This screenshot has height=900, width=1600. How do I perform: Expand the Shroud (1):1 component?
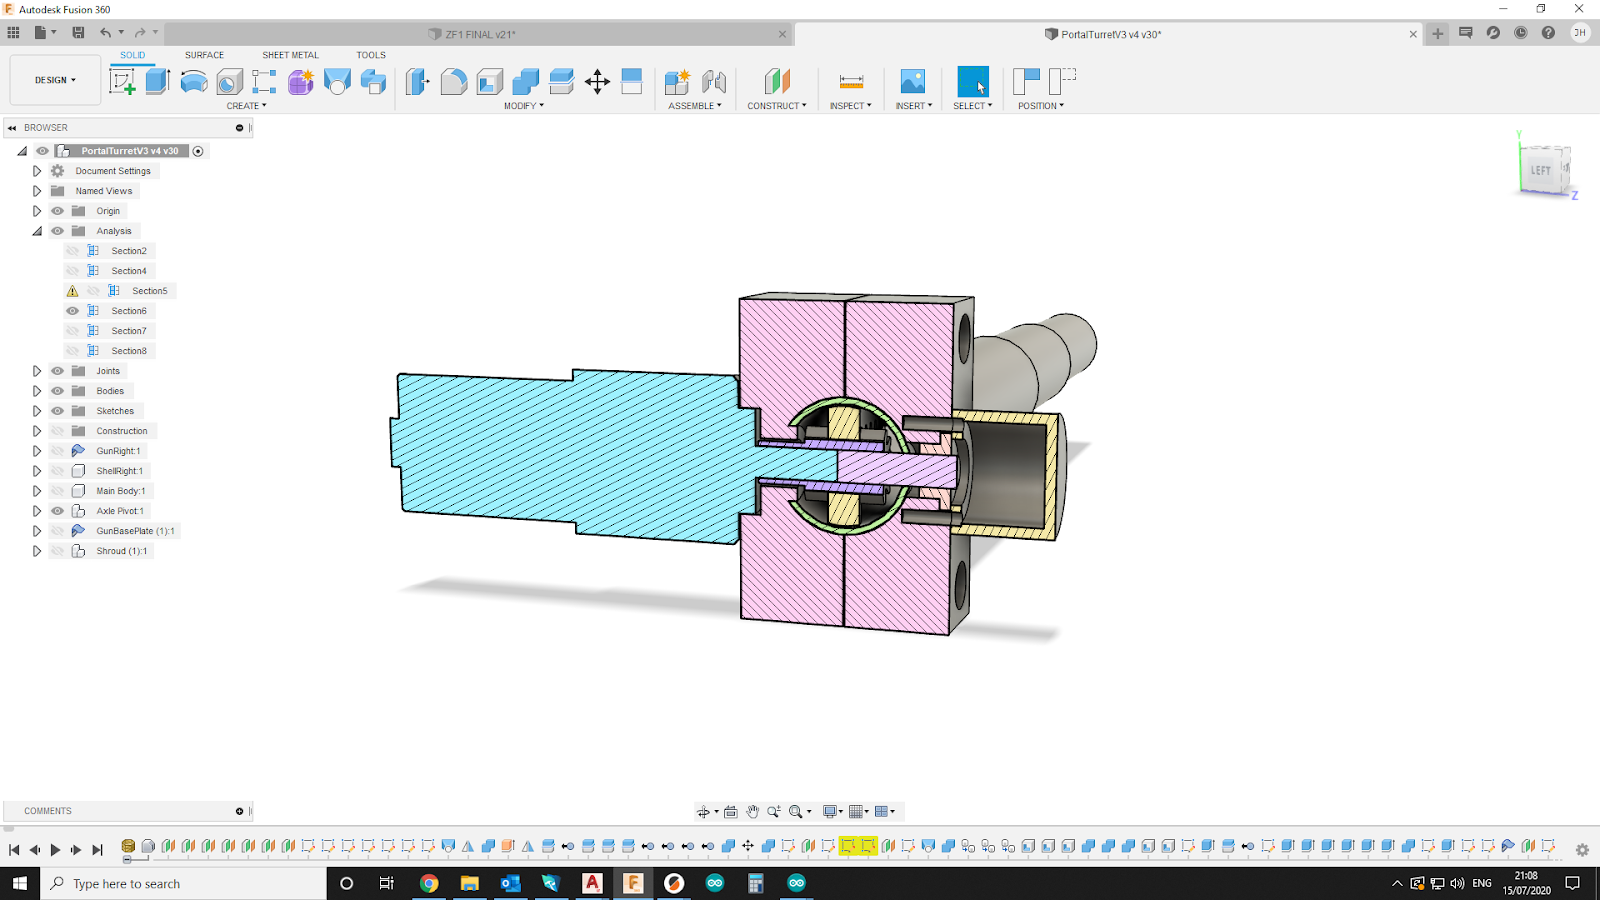coord(37,551)
